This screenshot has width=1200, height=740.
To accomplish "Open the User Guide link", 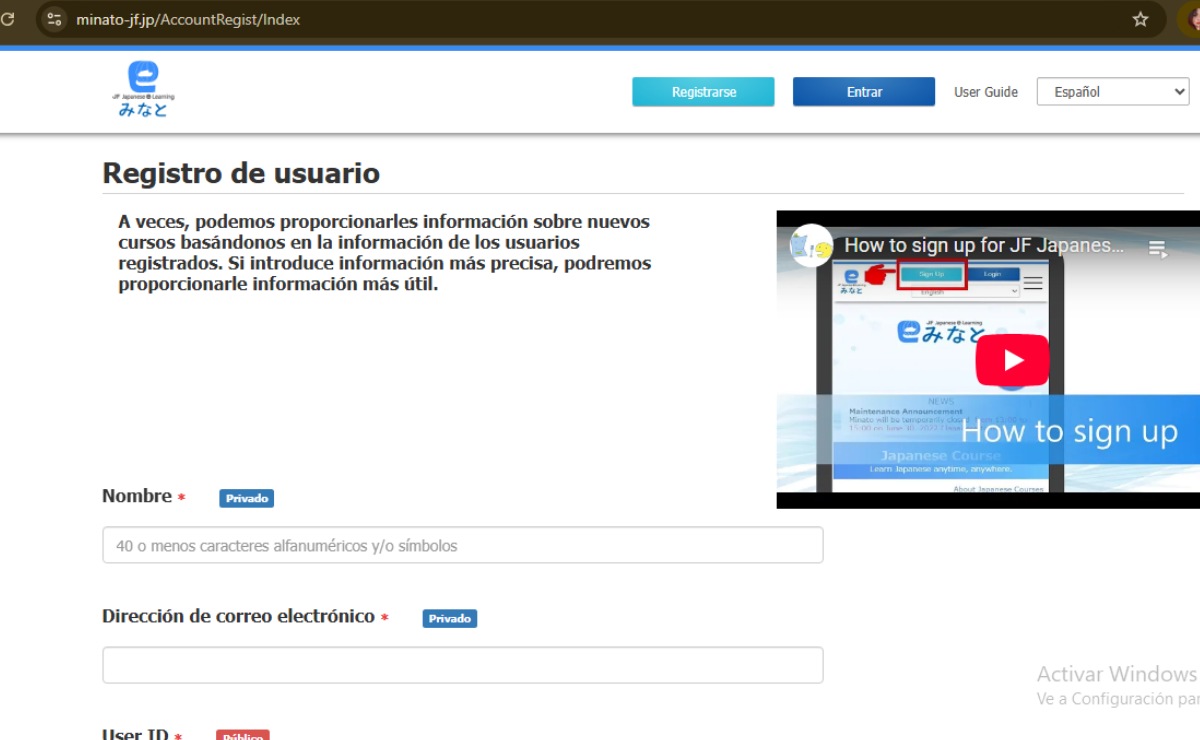I will coord(985,91).
